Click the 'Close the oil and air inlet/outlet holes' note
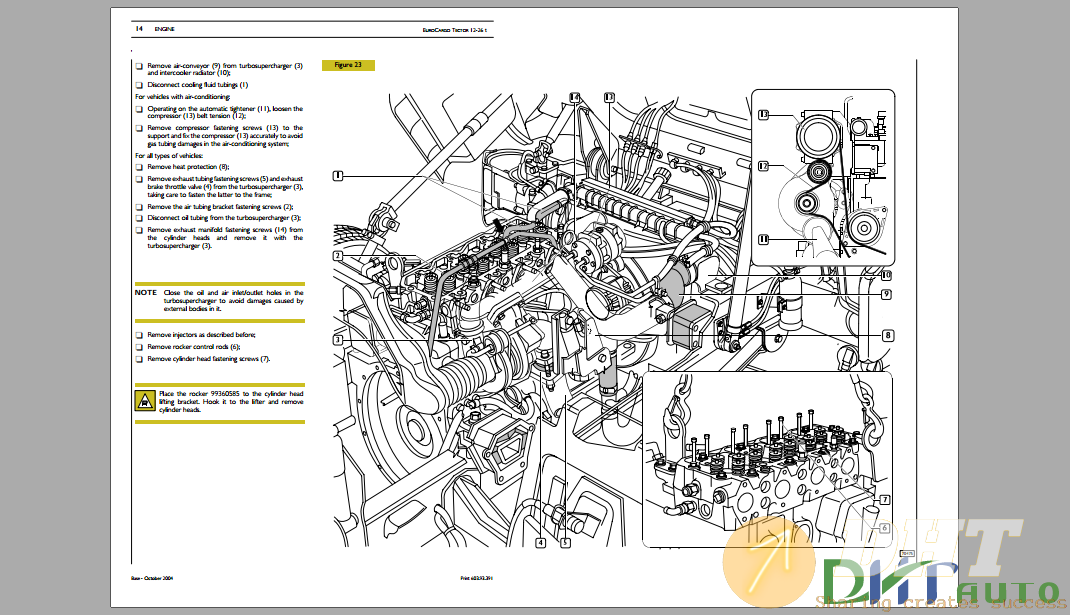 [233, 300]
